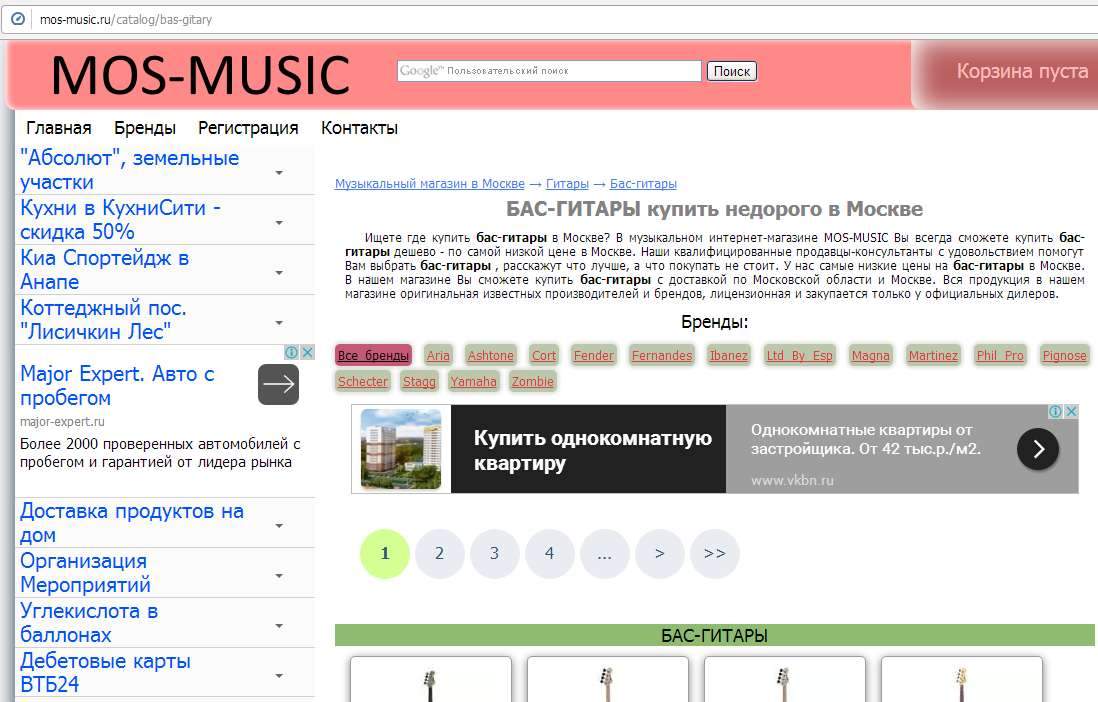This screenshot has height=702, width=1098.
Task: Open the Контакты menu item
Action: 359,128
